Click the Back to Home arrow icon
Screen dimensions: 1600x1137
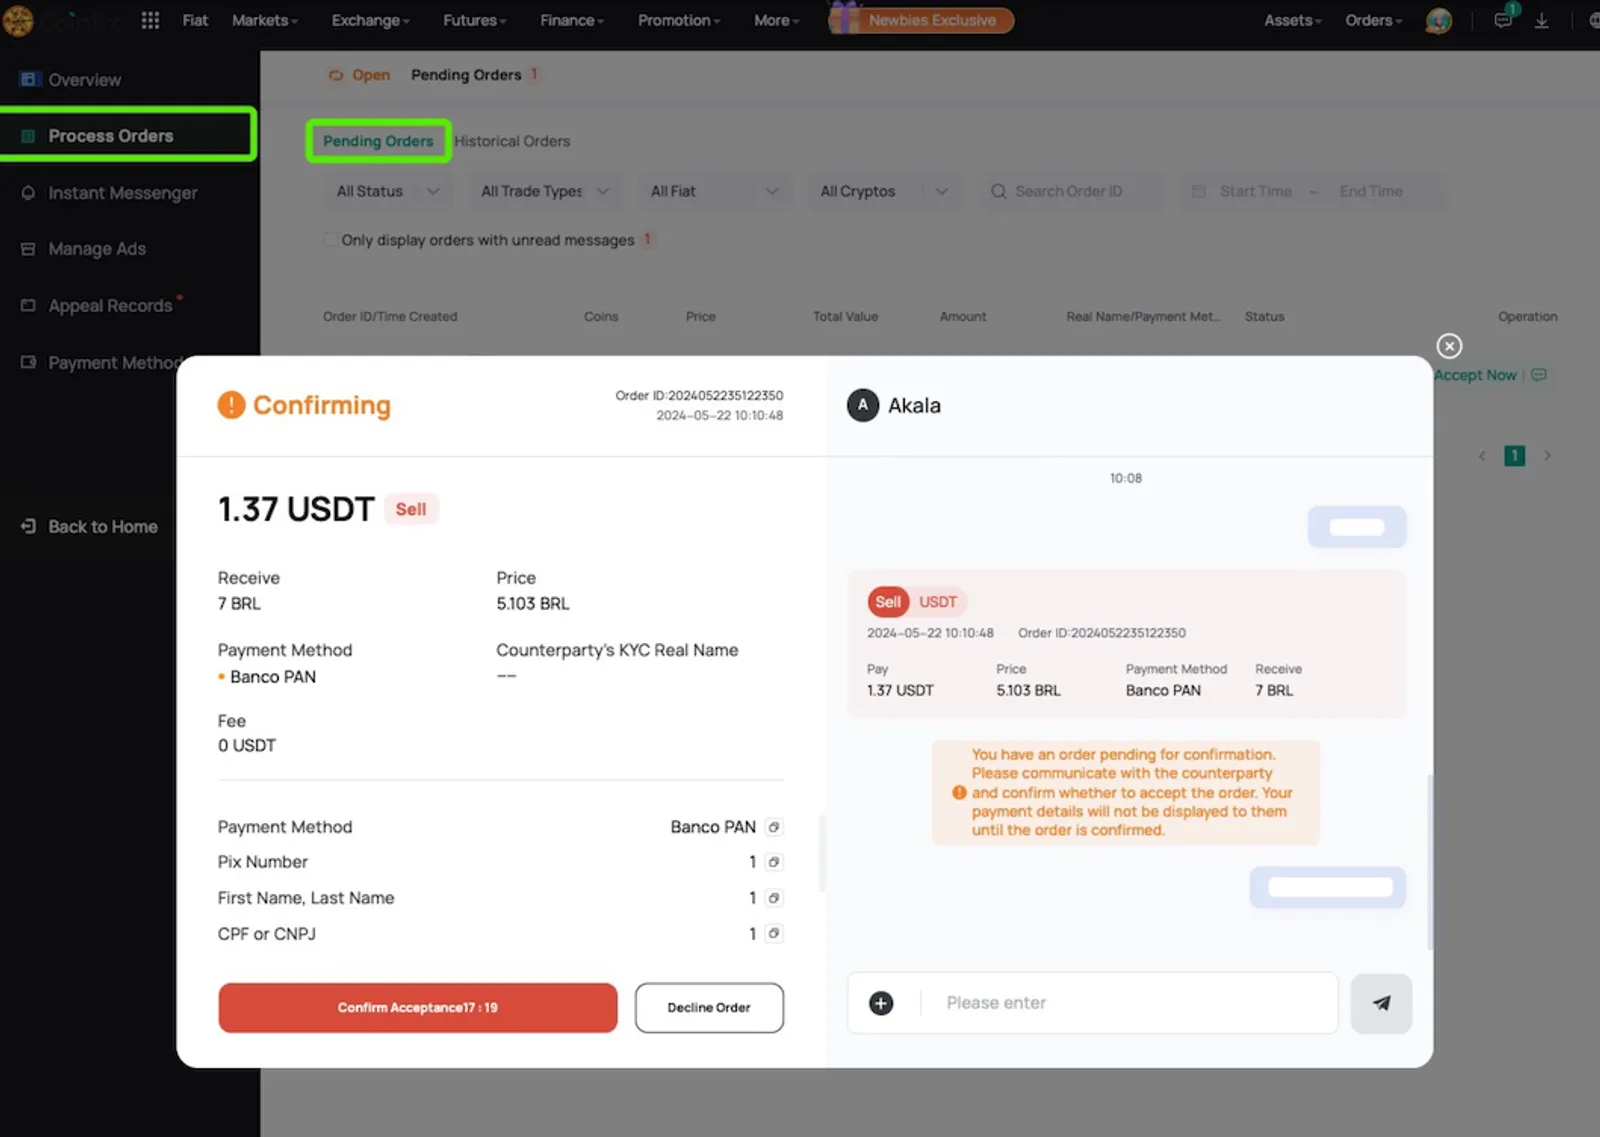(x=28, y=526)
